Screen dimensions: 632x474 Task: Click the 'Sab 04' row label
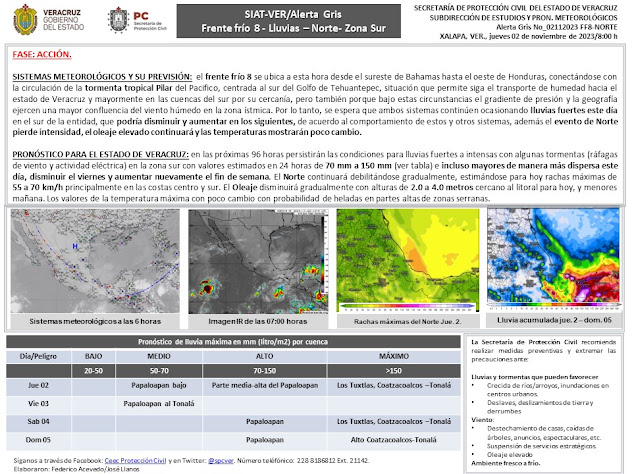point(38,422)
